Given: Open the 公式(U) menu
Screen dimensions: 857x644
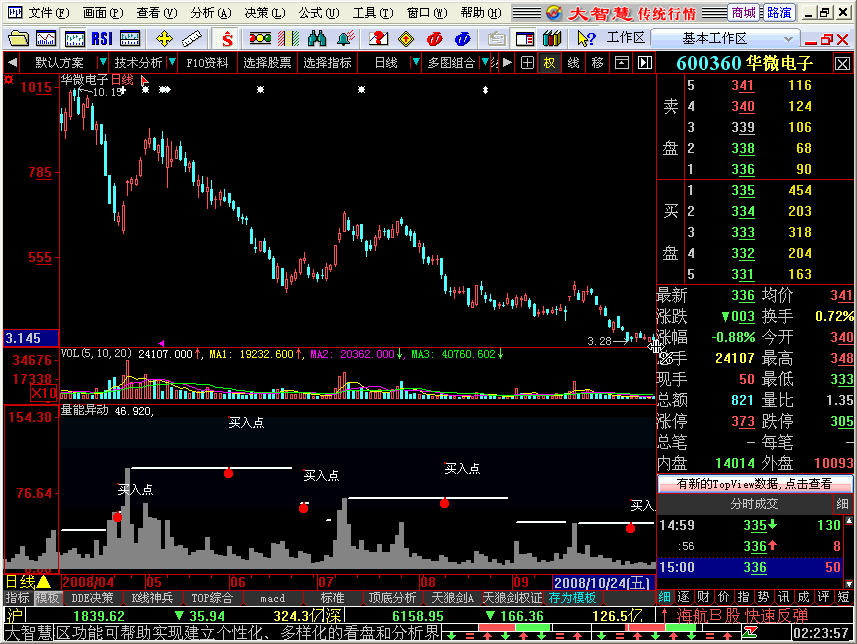Looking at the screenshot, I should click(x=318, y=13).
